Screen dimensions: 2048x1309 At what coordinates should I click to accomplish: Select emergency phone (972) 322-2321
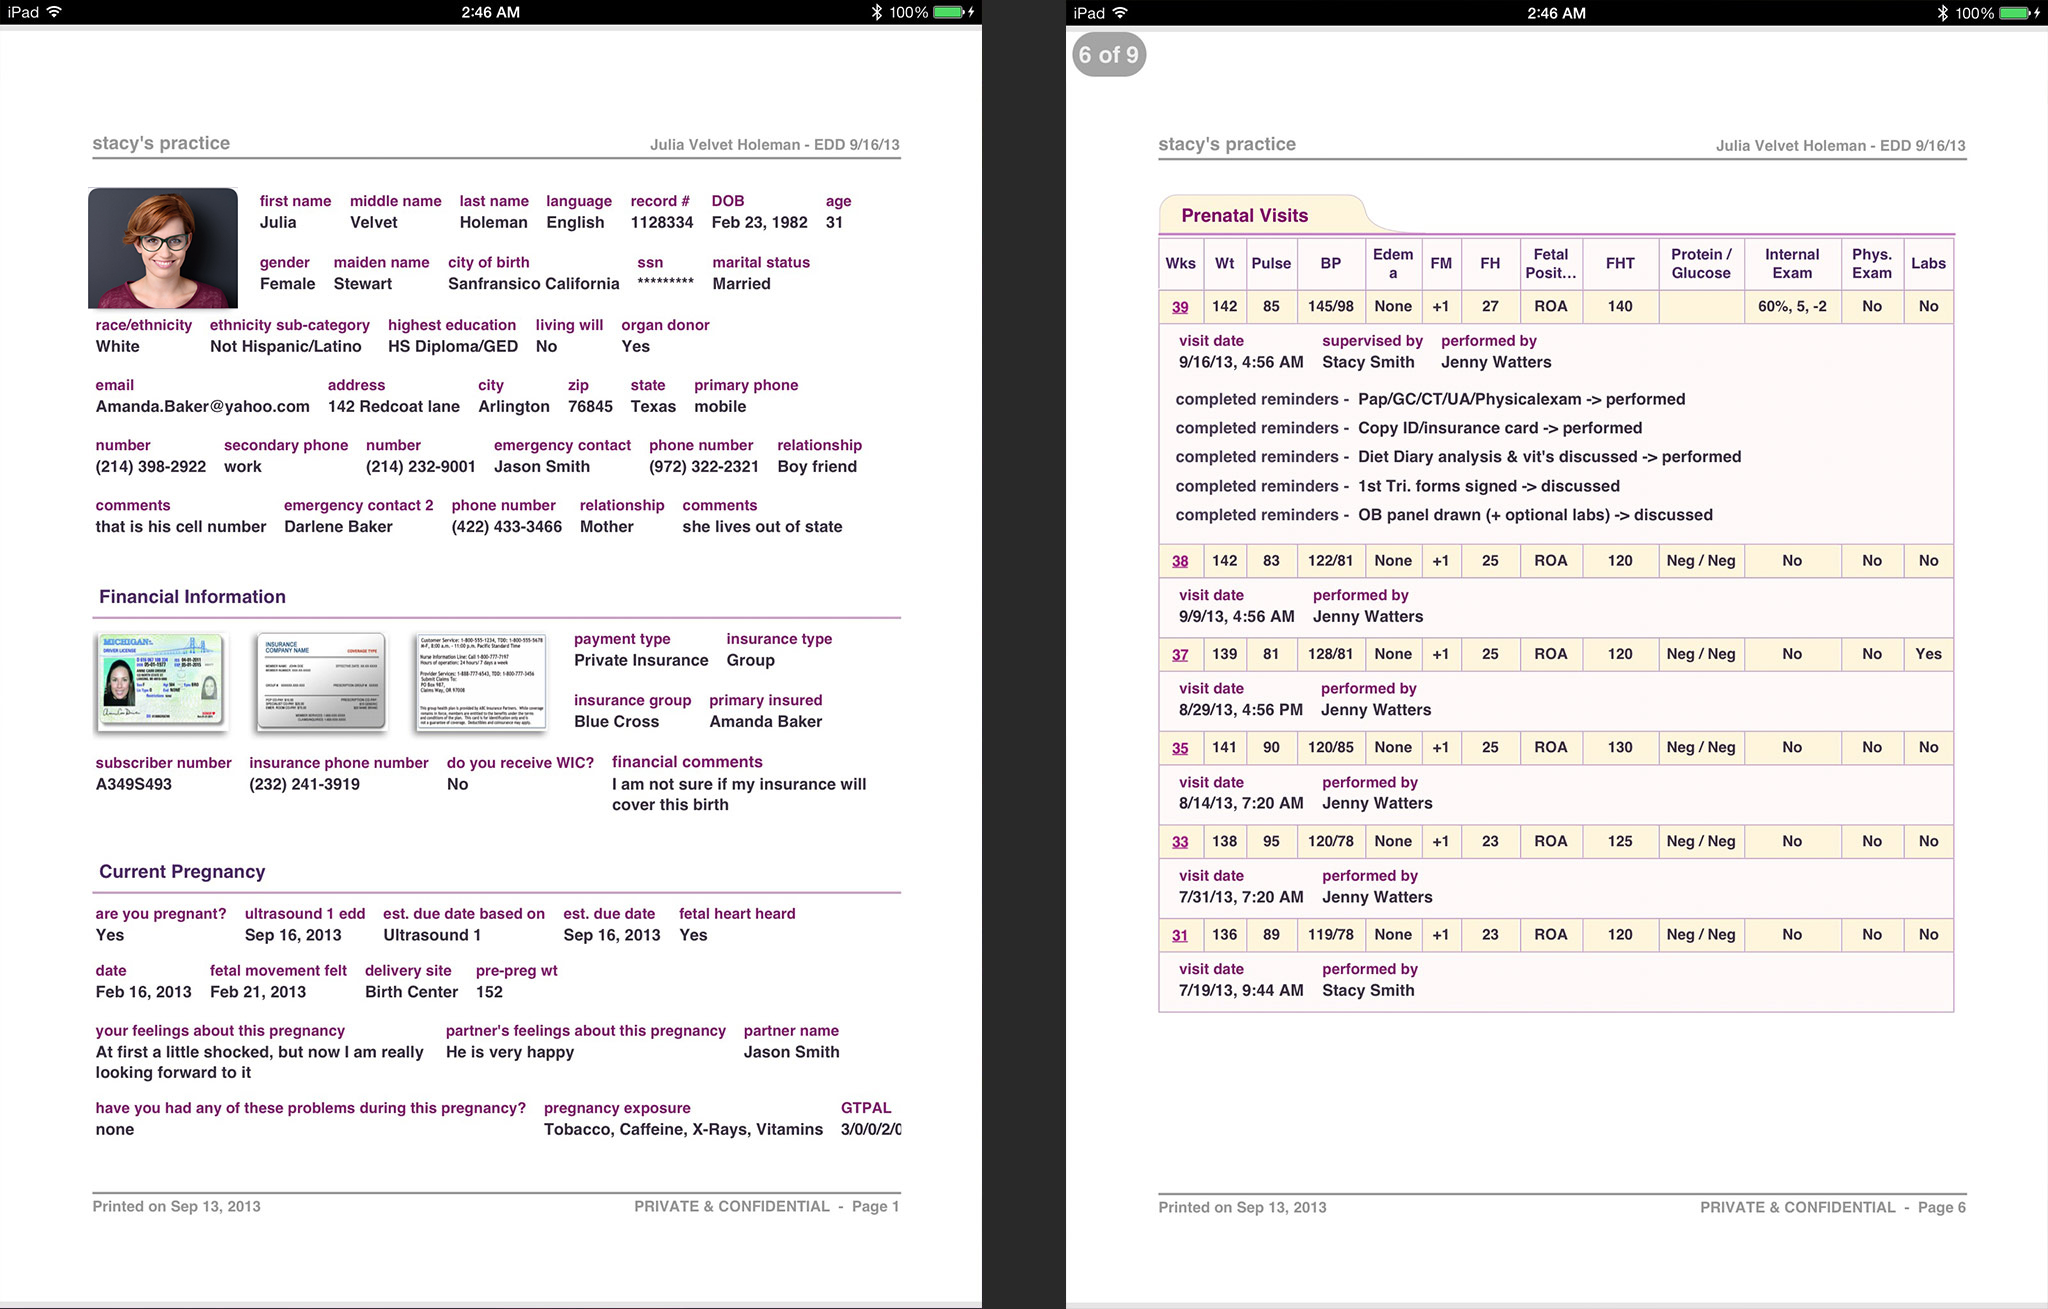tap(704, 467)
